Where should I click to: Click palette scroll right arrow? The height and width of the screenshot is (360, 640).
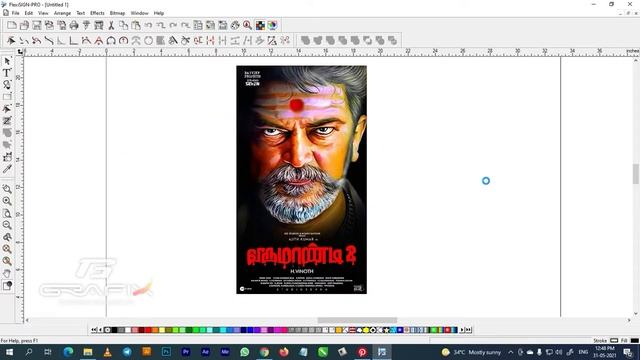(462, 330)
